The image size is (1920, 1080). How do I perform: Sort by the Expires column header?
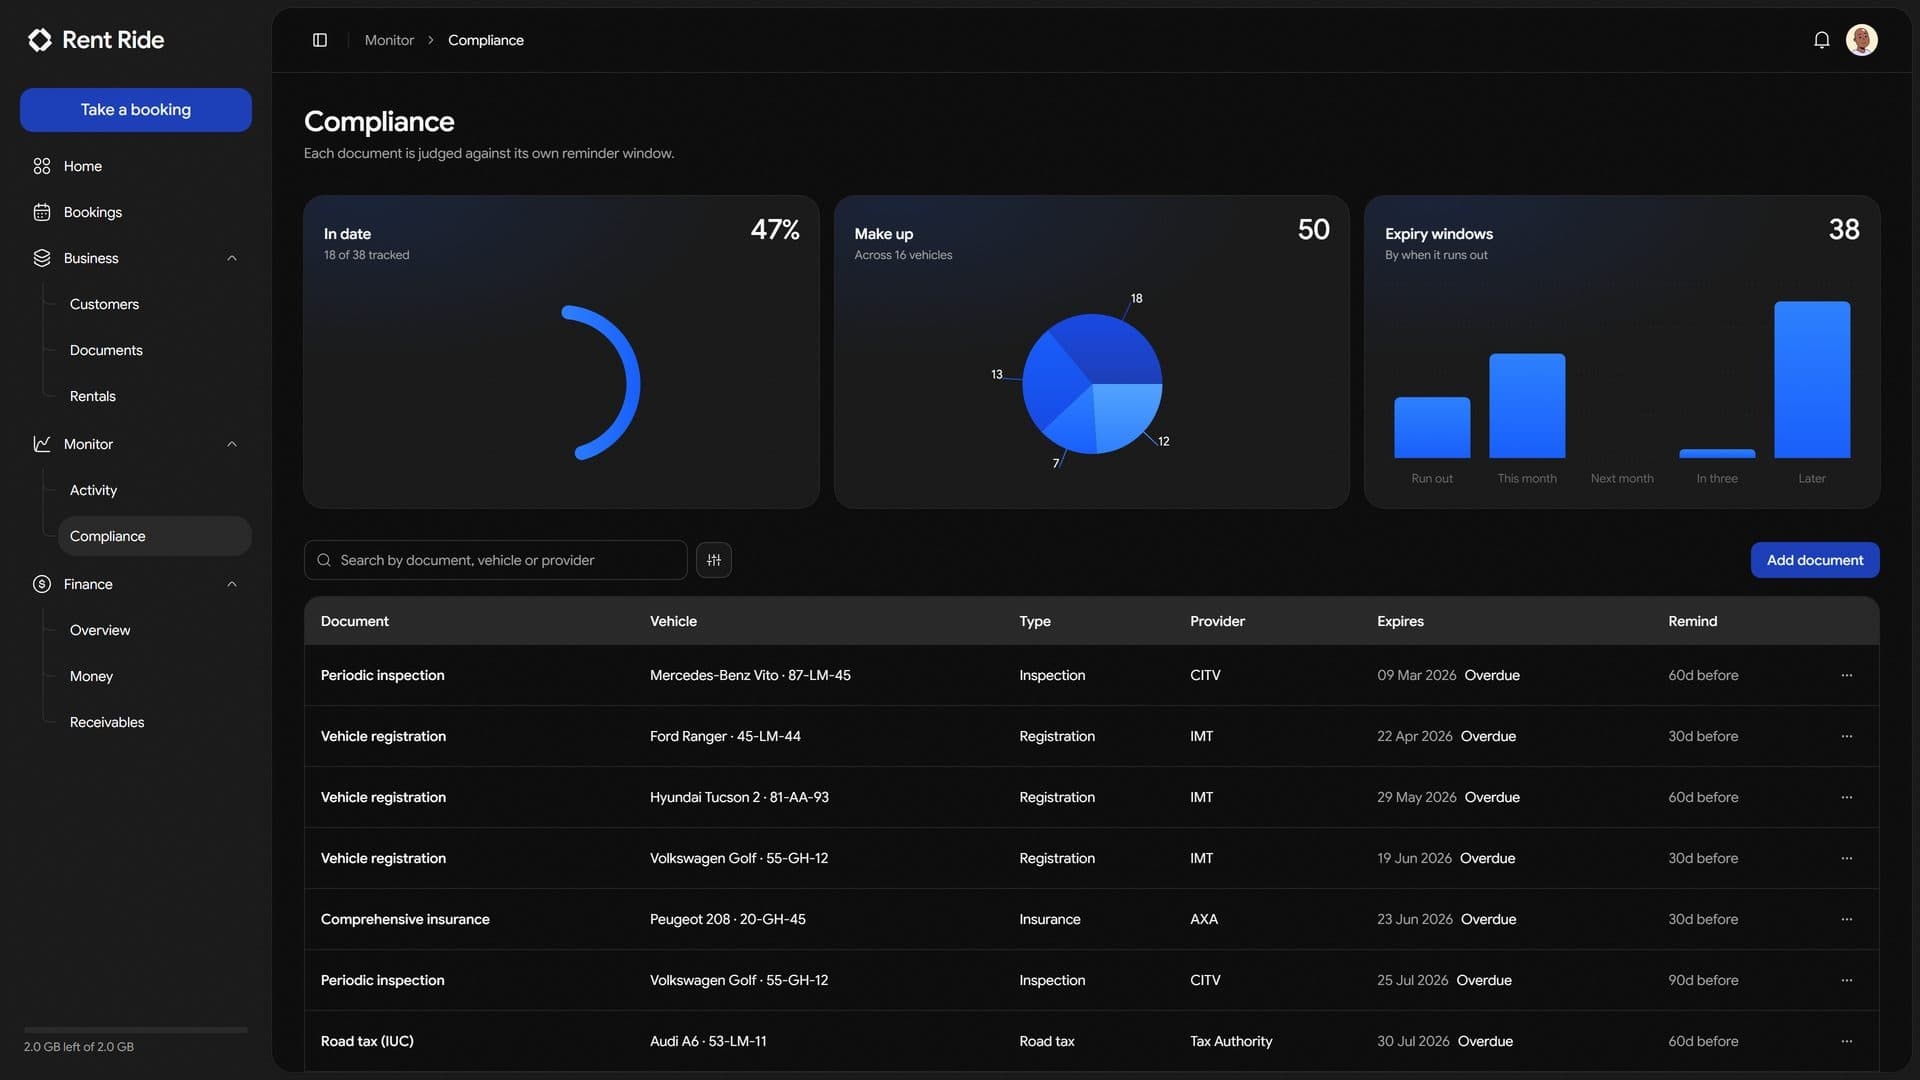[1400, 621]
